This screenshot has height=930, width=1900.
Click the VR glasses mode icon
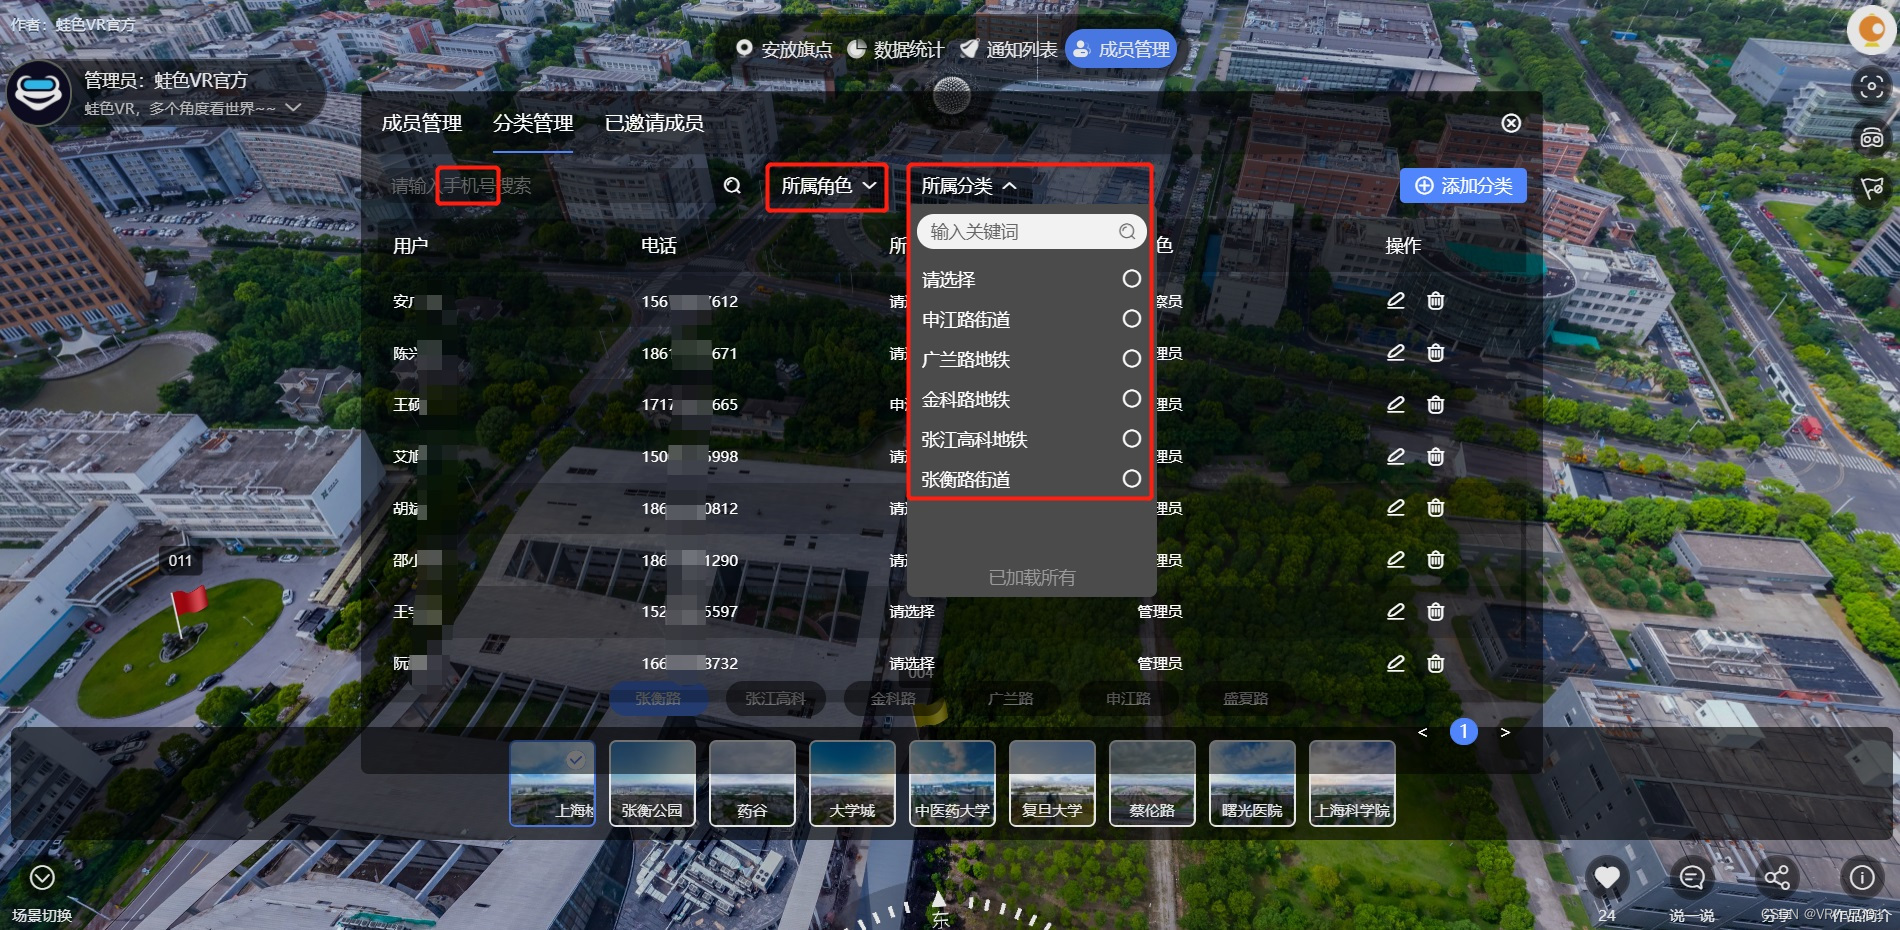point(1872,138)
